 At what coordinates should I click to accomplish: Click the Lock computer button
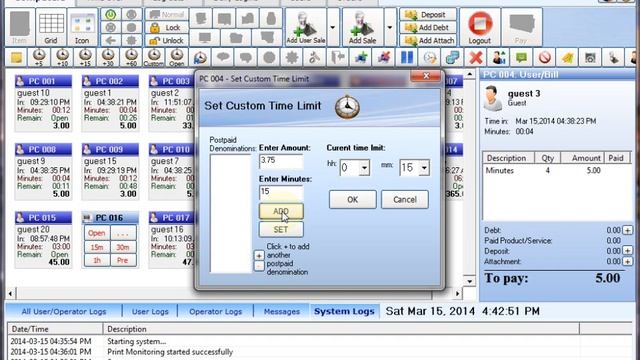coord(166,28)
